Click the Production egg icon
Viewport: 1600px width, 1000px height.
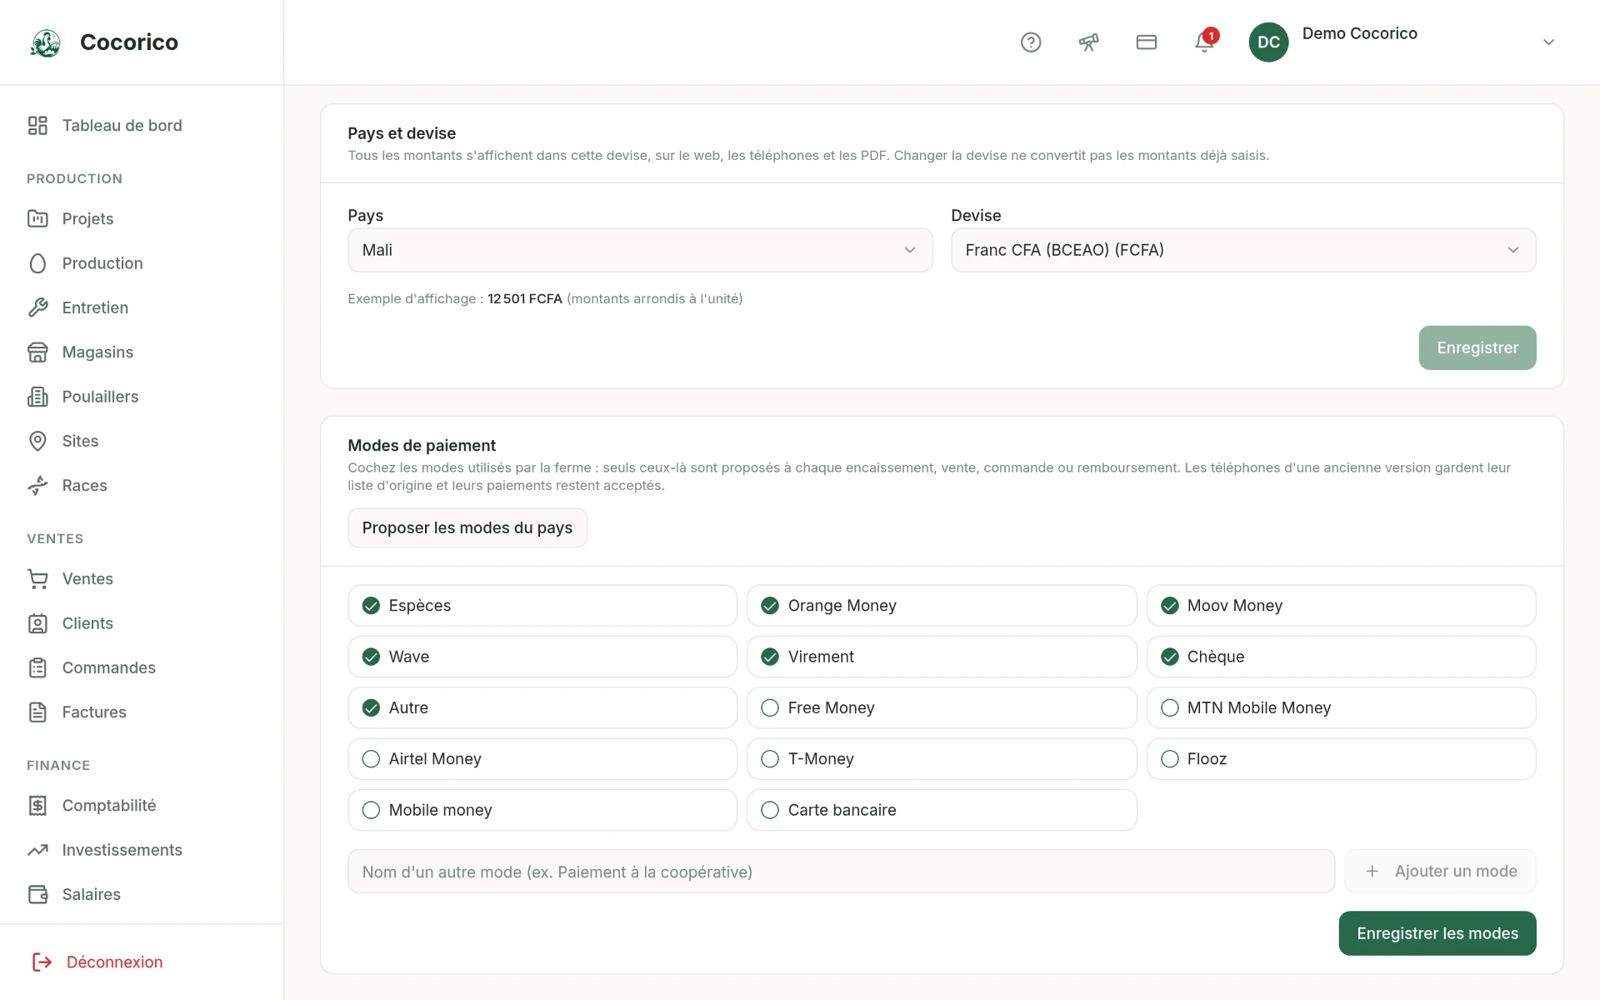38,263
